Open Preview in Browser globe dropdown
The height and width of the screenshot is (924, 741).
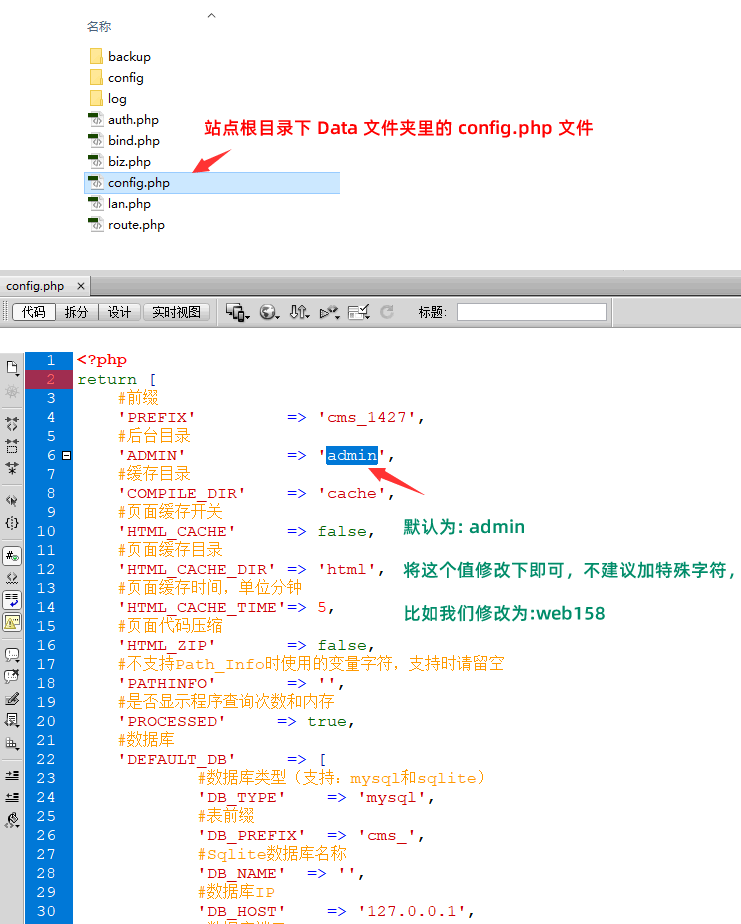(269, 312)
